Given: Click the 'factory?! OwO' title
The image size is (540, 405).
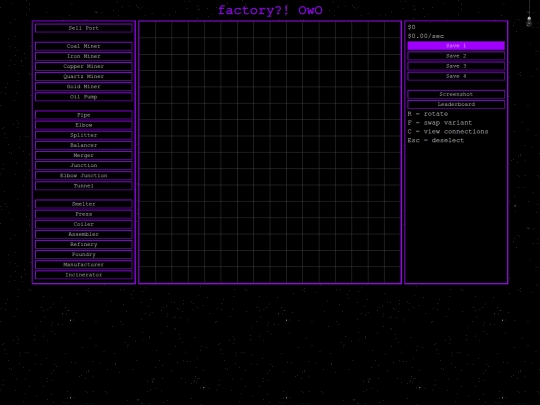Looking at the screenshot, I should pos(270,10).
